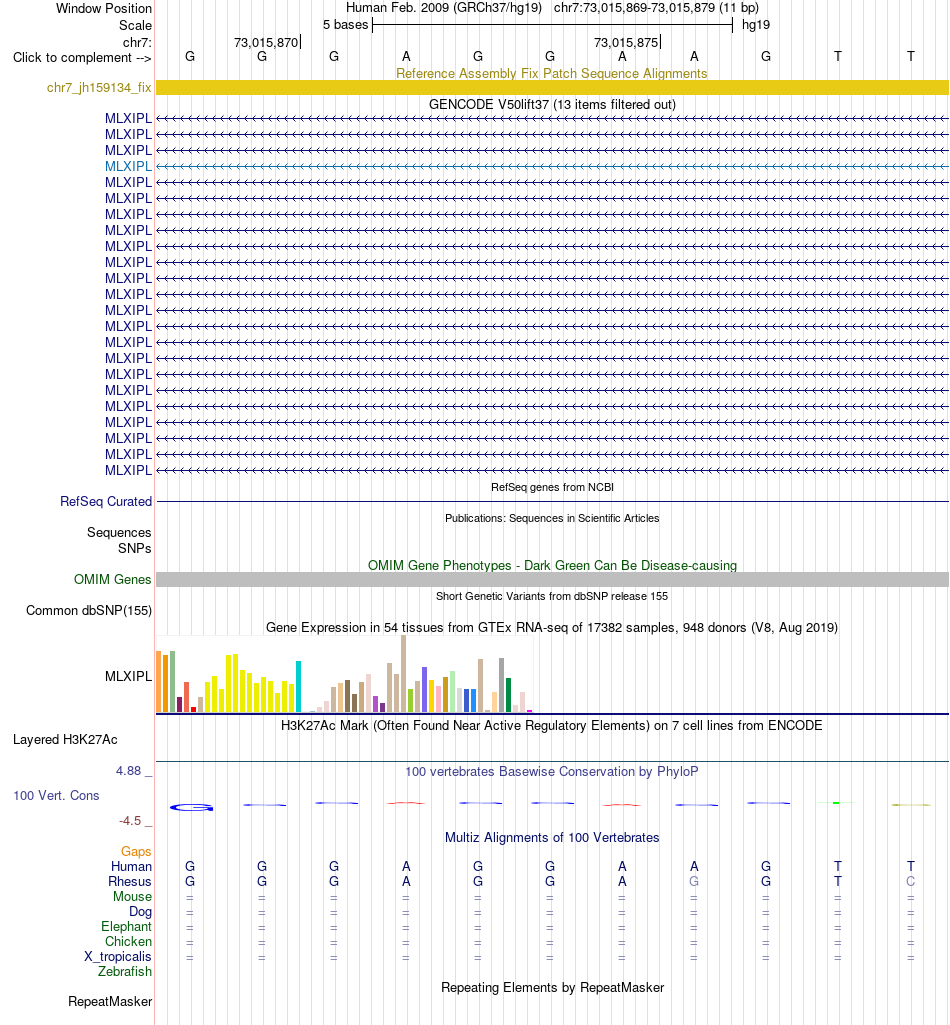Click the MLXIPL label beside GTEx bar chart
The height and width of the screenshot is (1025, 950).
coord(128,677)
